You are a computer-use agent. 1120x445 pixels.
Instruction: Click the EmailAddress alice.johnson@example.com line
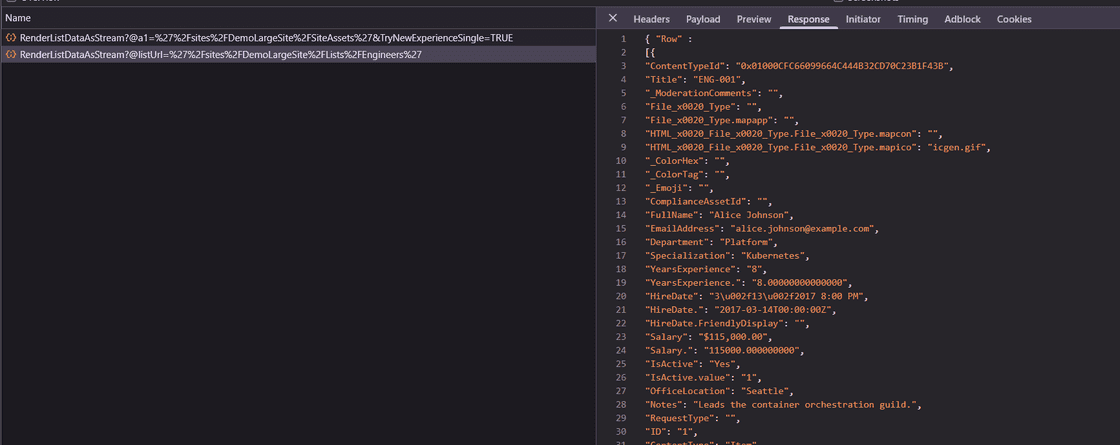[761, 229]
